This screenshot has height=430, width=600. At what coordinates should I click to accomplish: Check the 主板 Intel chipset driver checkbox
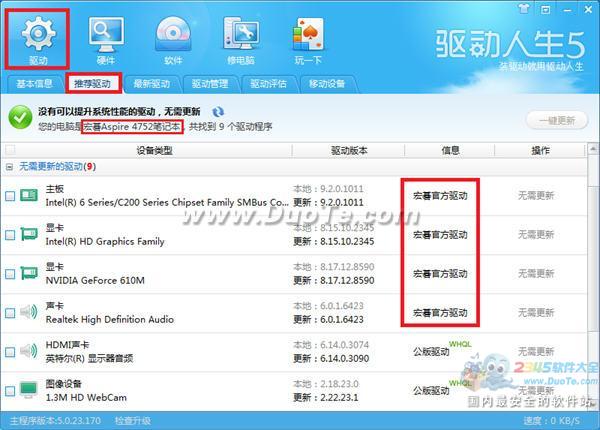(x=10, y=196)
